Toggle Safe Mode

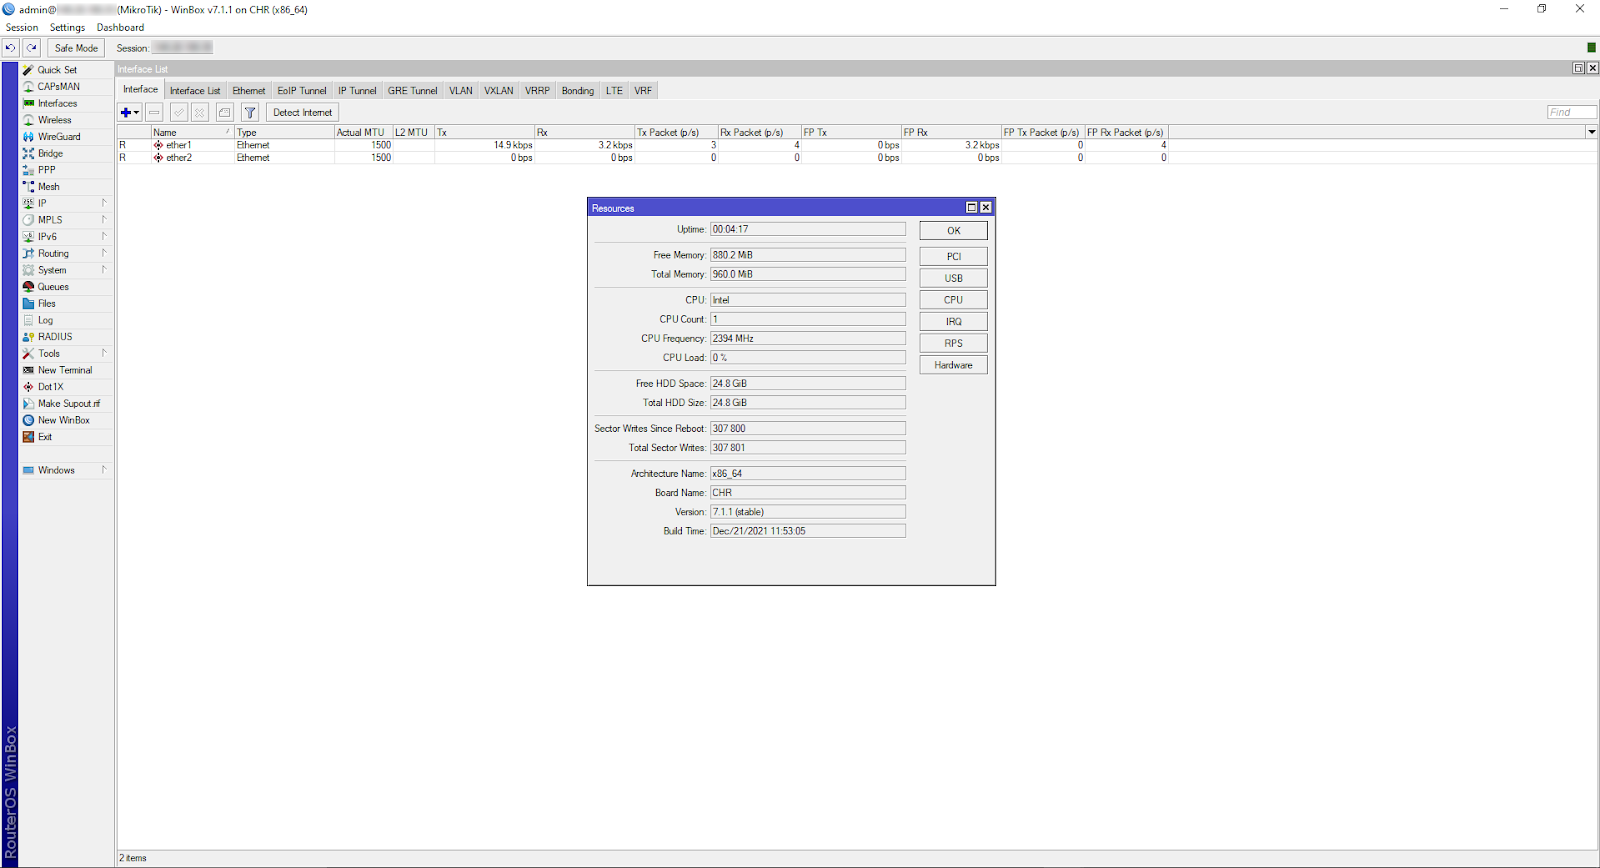coord(76,48)
